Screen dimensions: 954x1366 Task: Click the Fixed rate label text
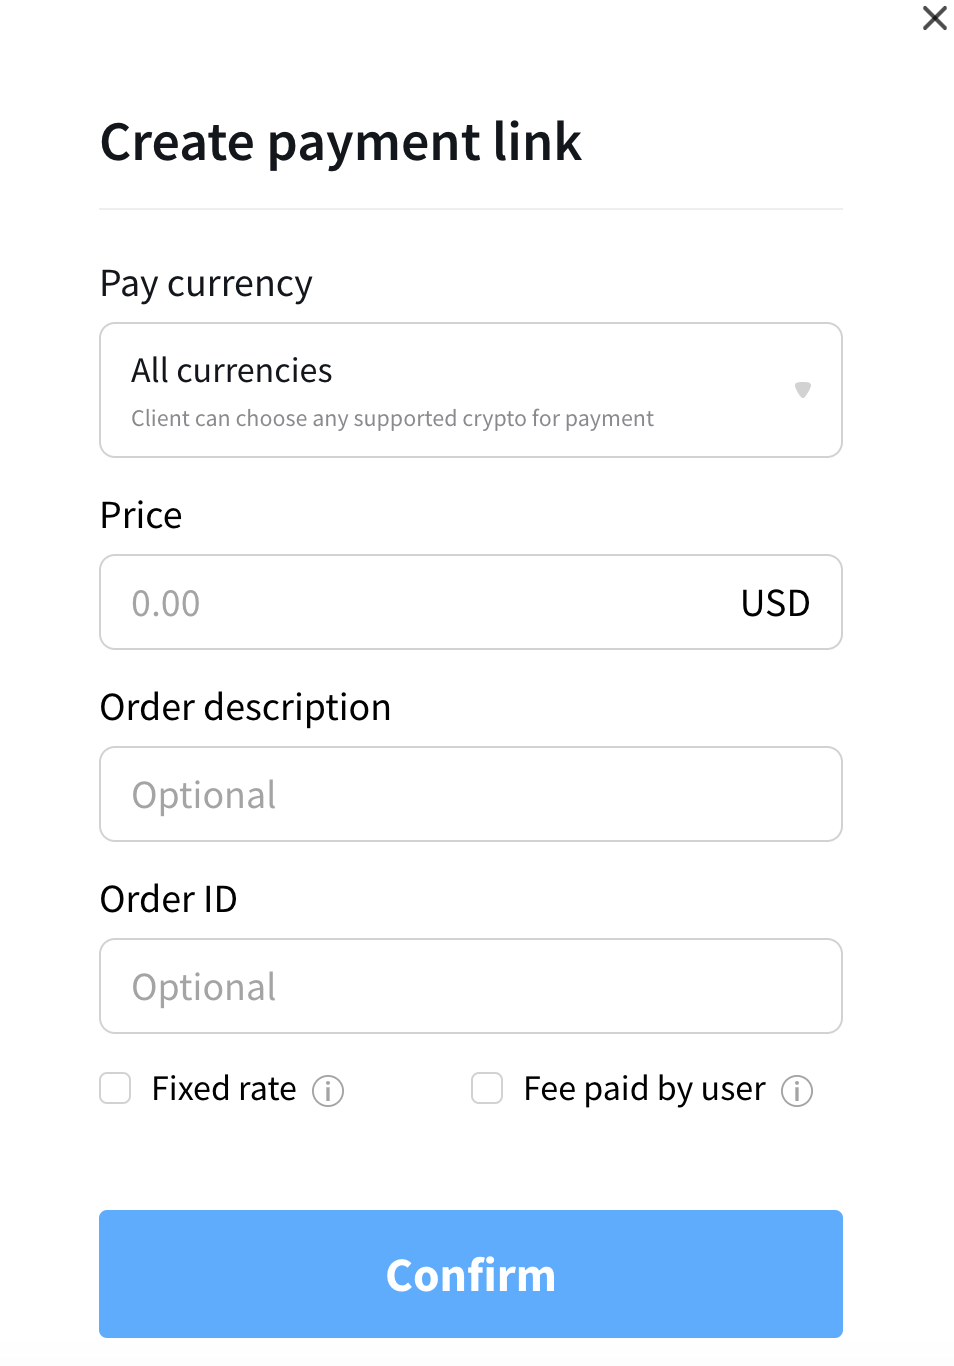(x=224, y=1088)
